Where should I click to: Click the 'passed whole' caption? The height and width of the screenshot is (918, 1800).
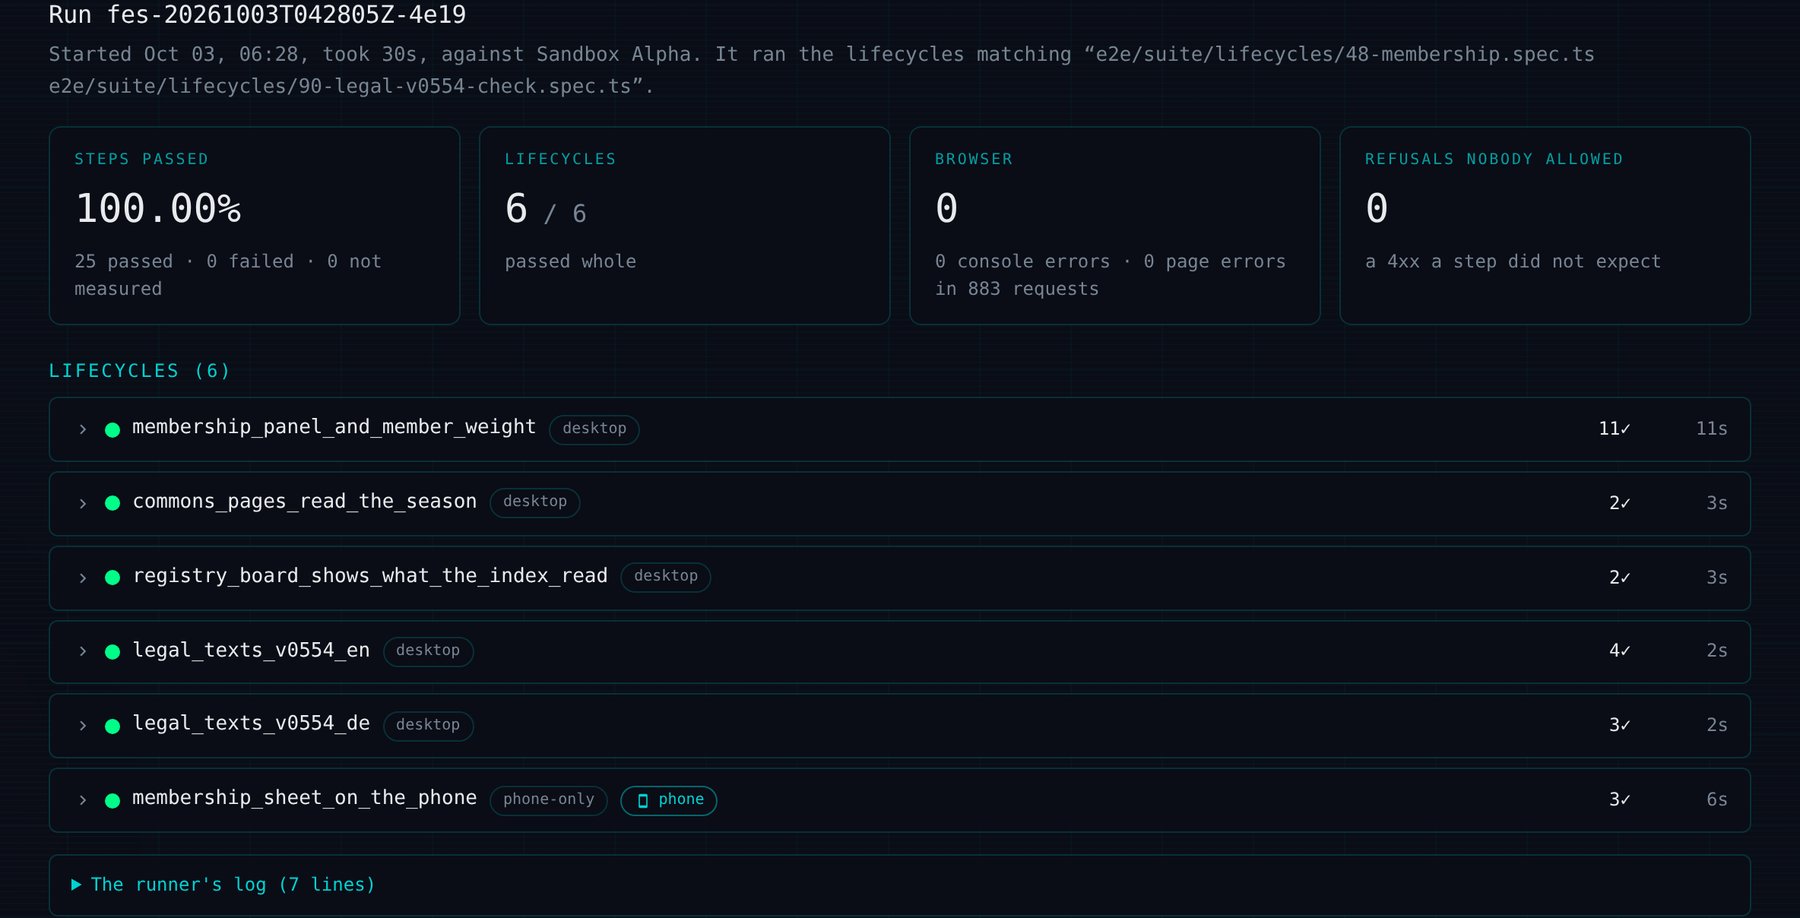pos(570,262)
